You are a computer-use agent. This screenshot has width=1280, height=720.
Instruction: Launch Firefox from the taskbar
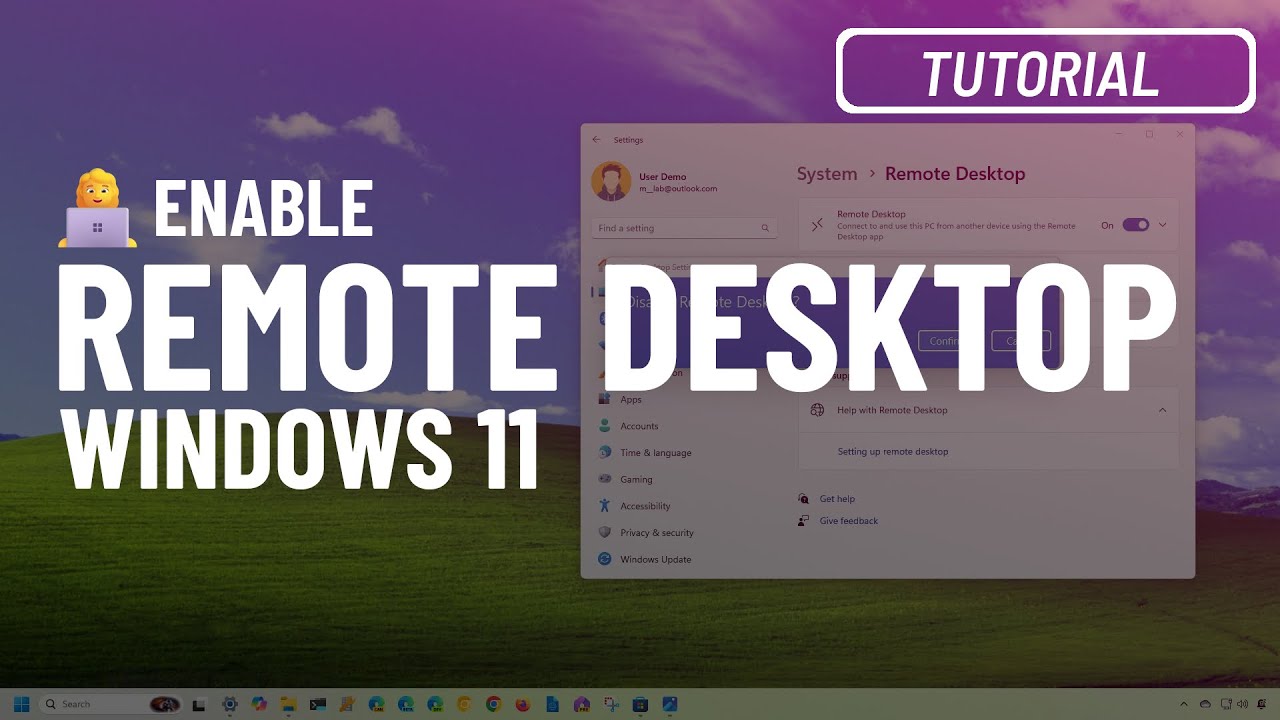point(523,704)
